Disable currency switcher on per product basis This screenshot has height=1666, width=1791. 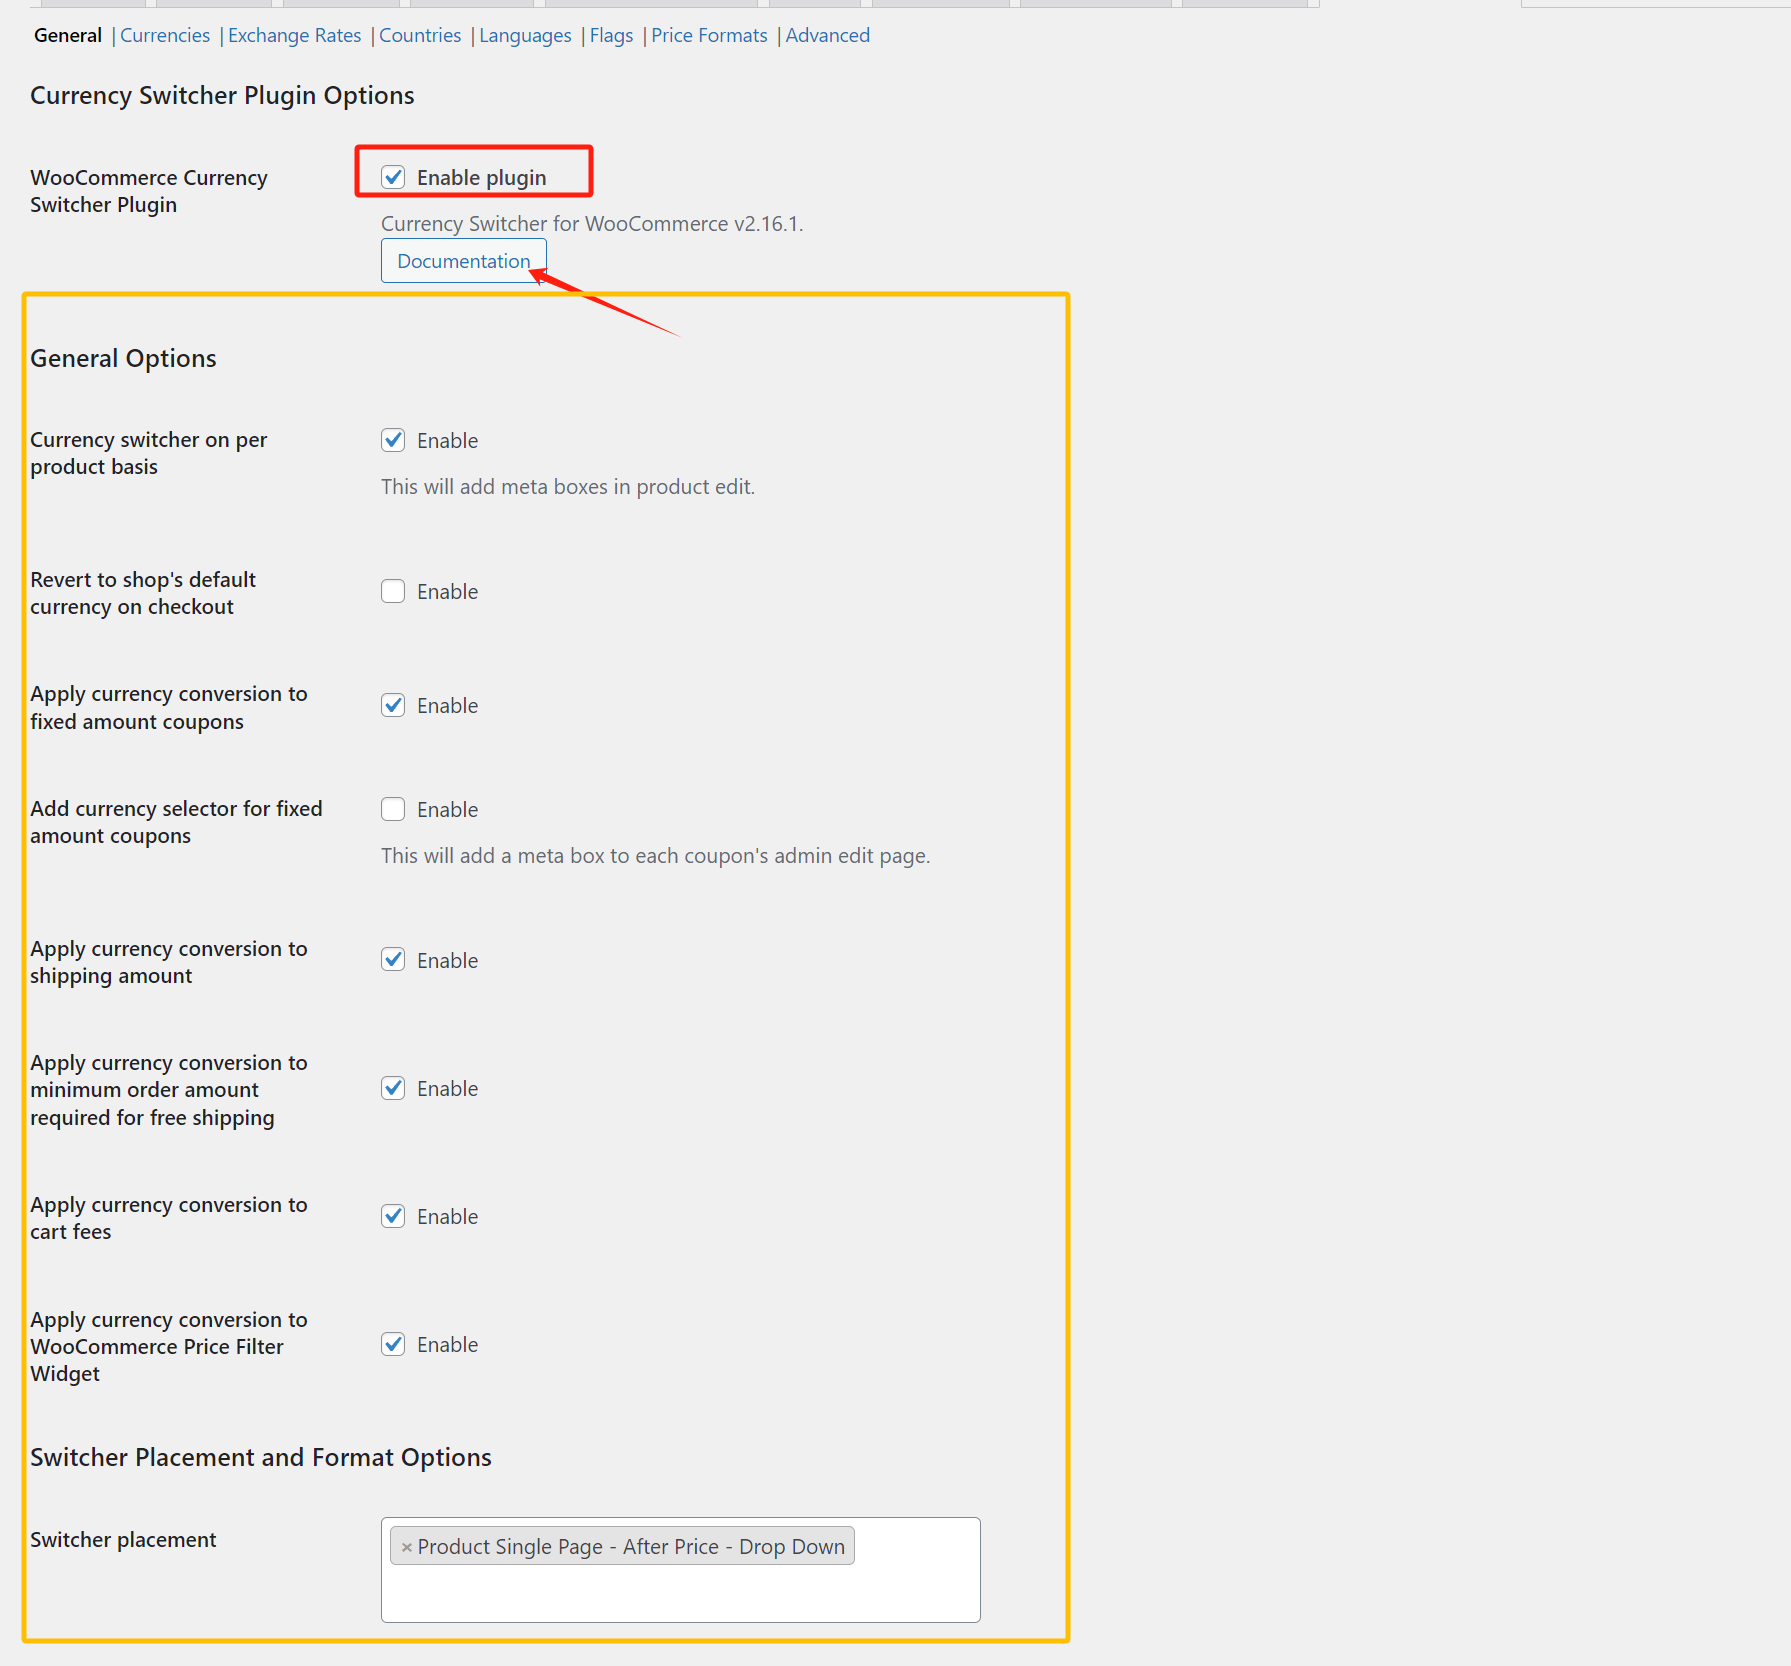click(x=393, y=440)
